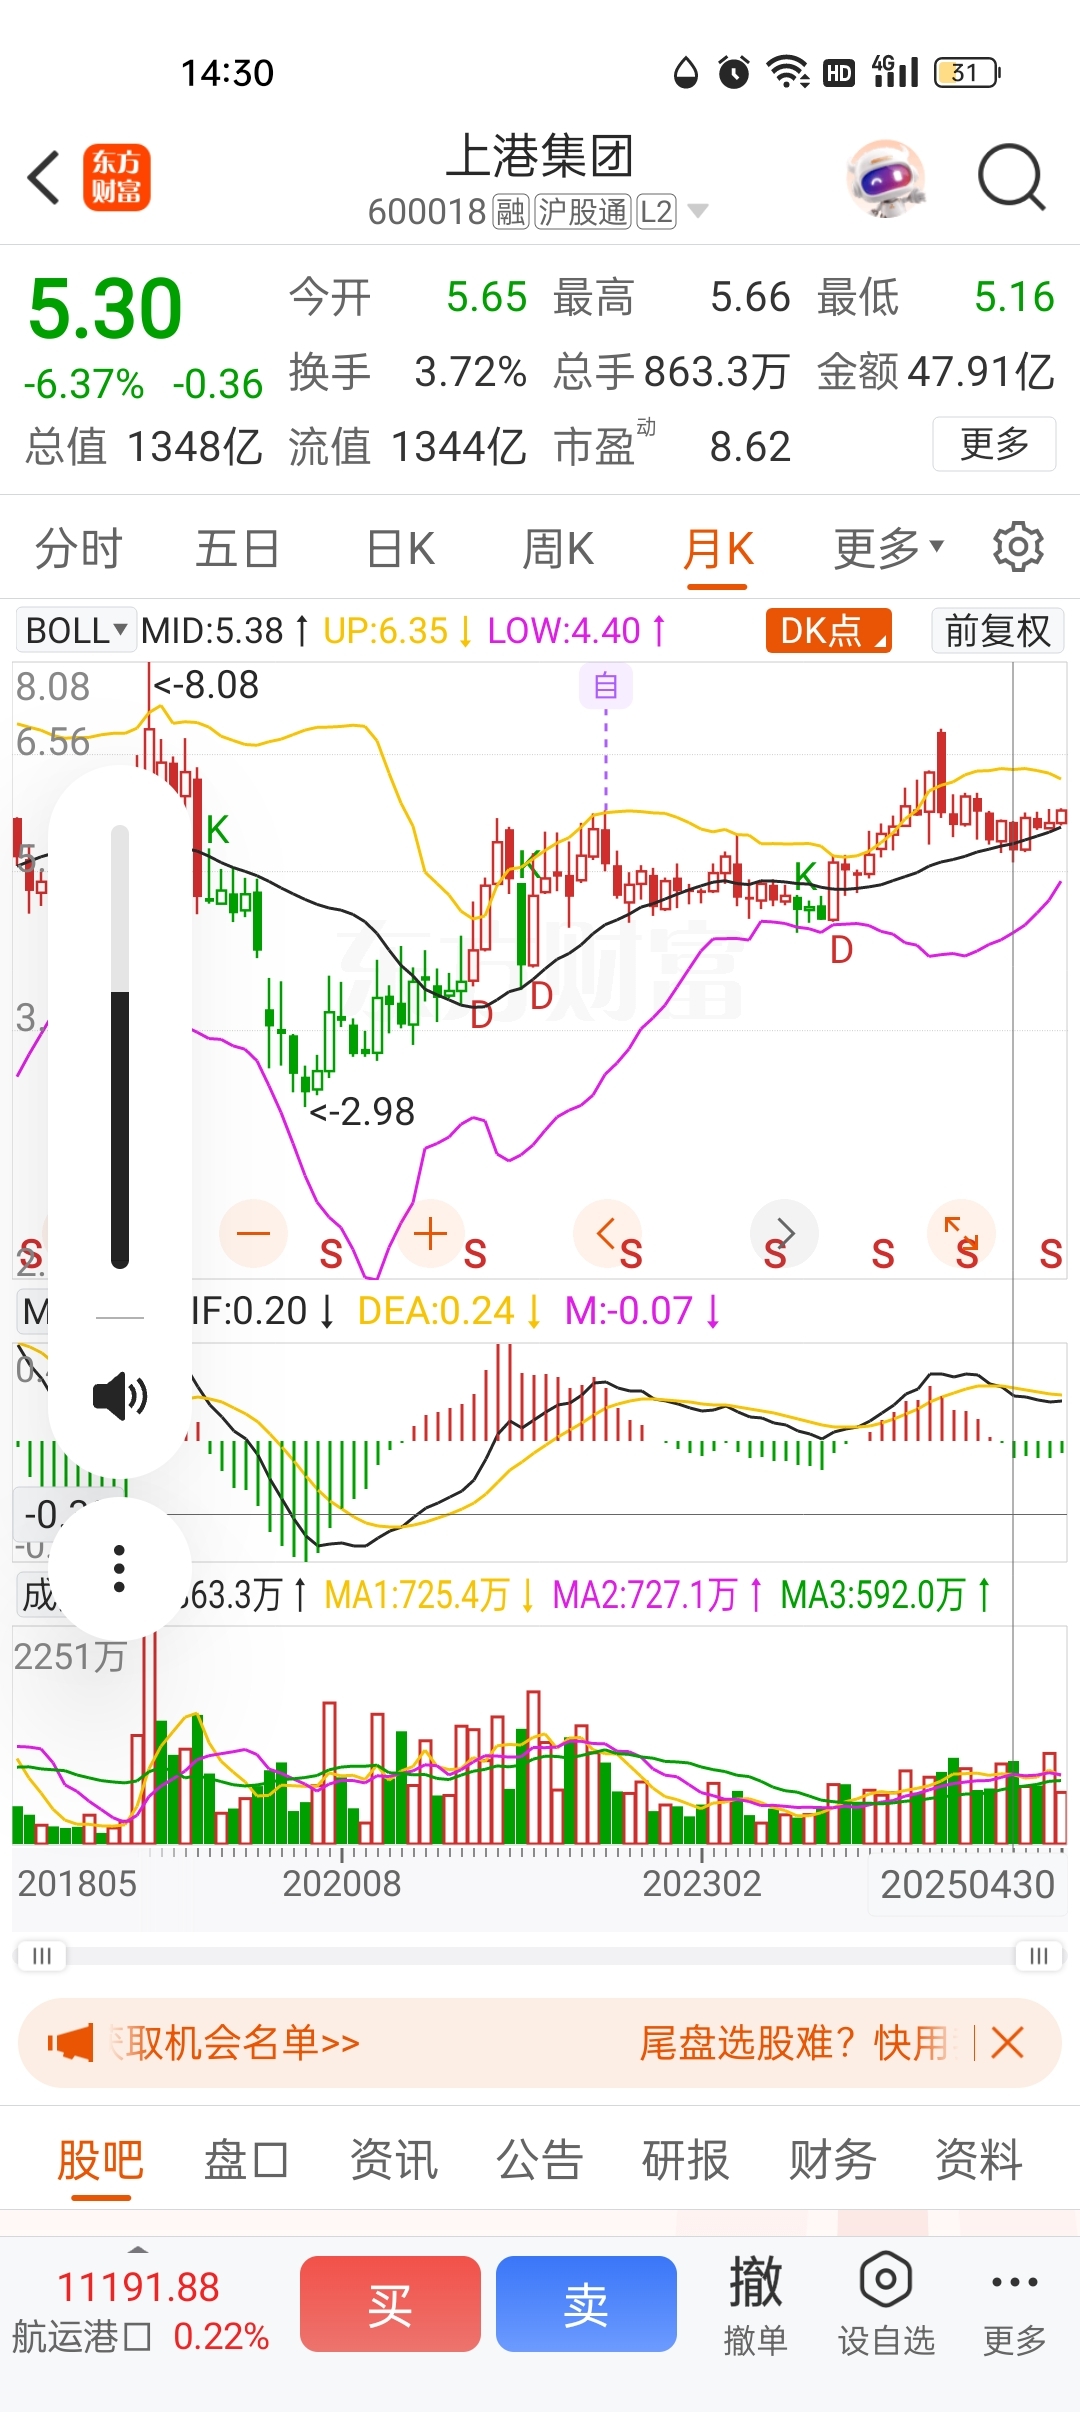Screen dimensions: 1080x2412
Task: Switch to the 资讯 tab
Action: 393,2160
